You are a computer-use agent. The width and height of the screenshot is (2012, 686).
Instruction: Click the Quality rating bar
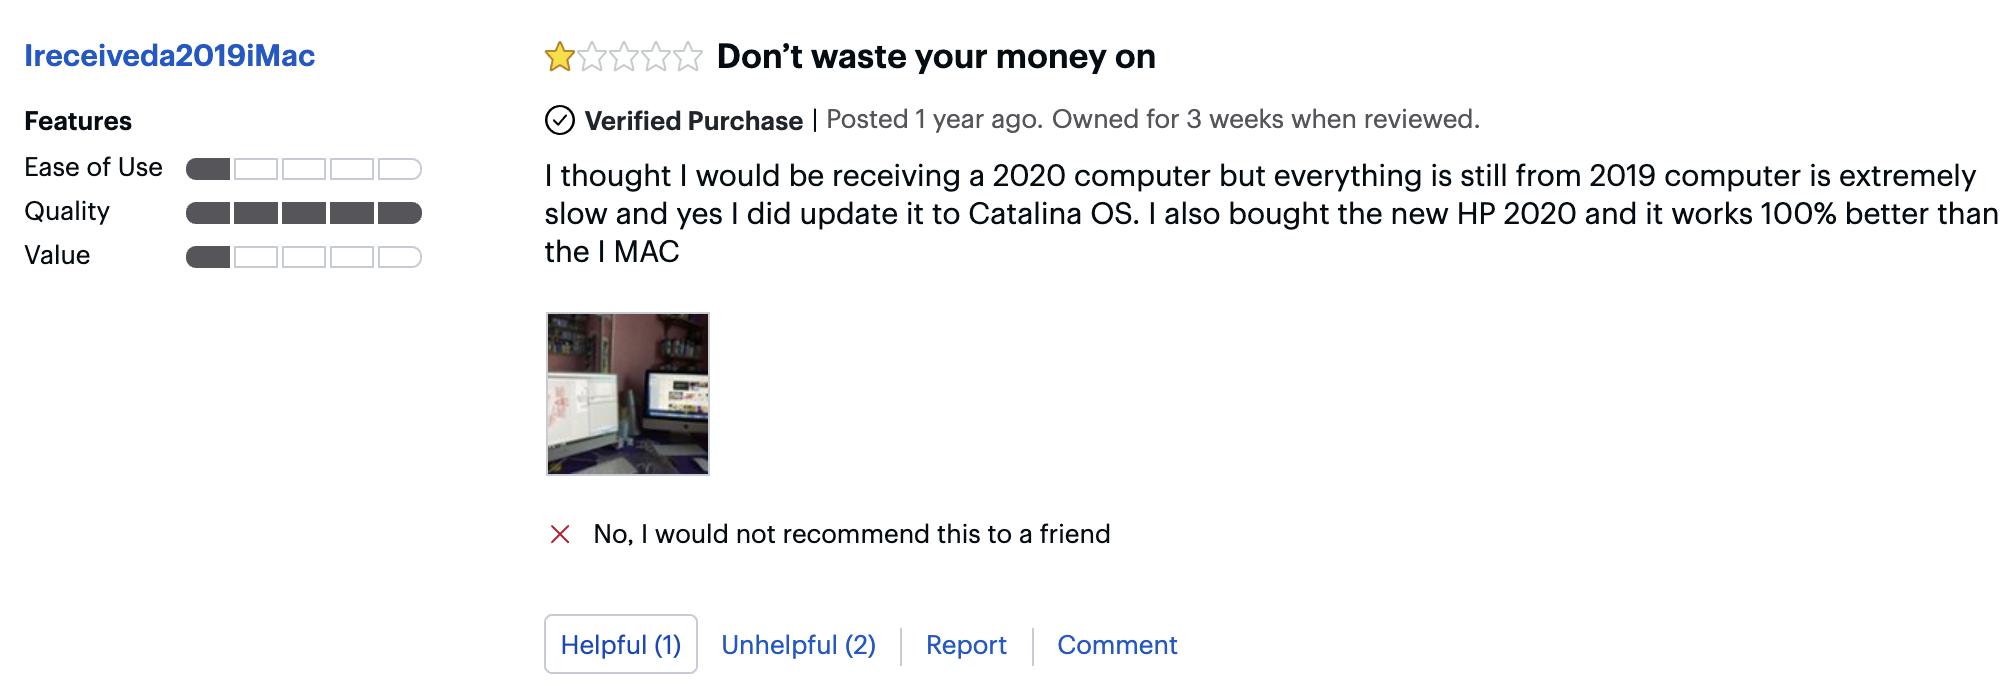coord(304,213)
